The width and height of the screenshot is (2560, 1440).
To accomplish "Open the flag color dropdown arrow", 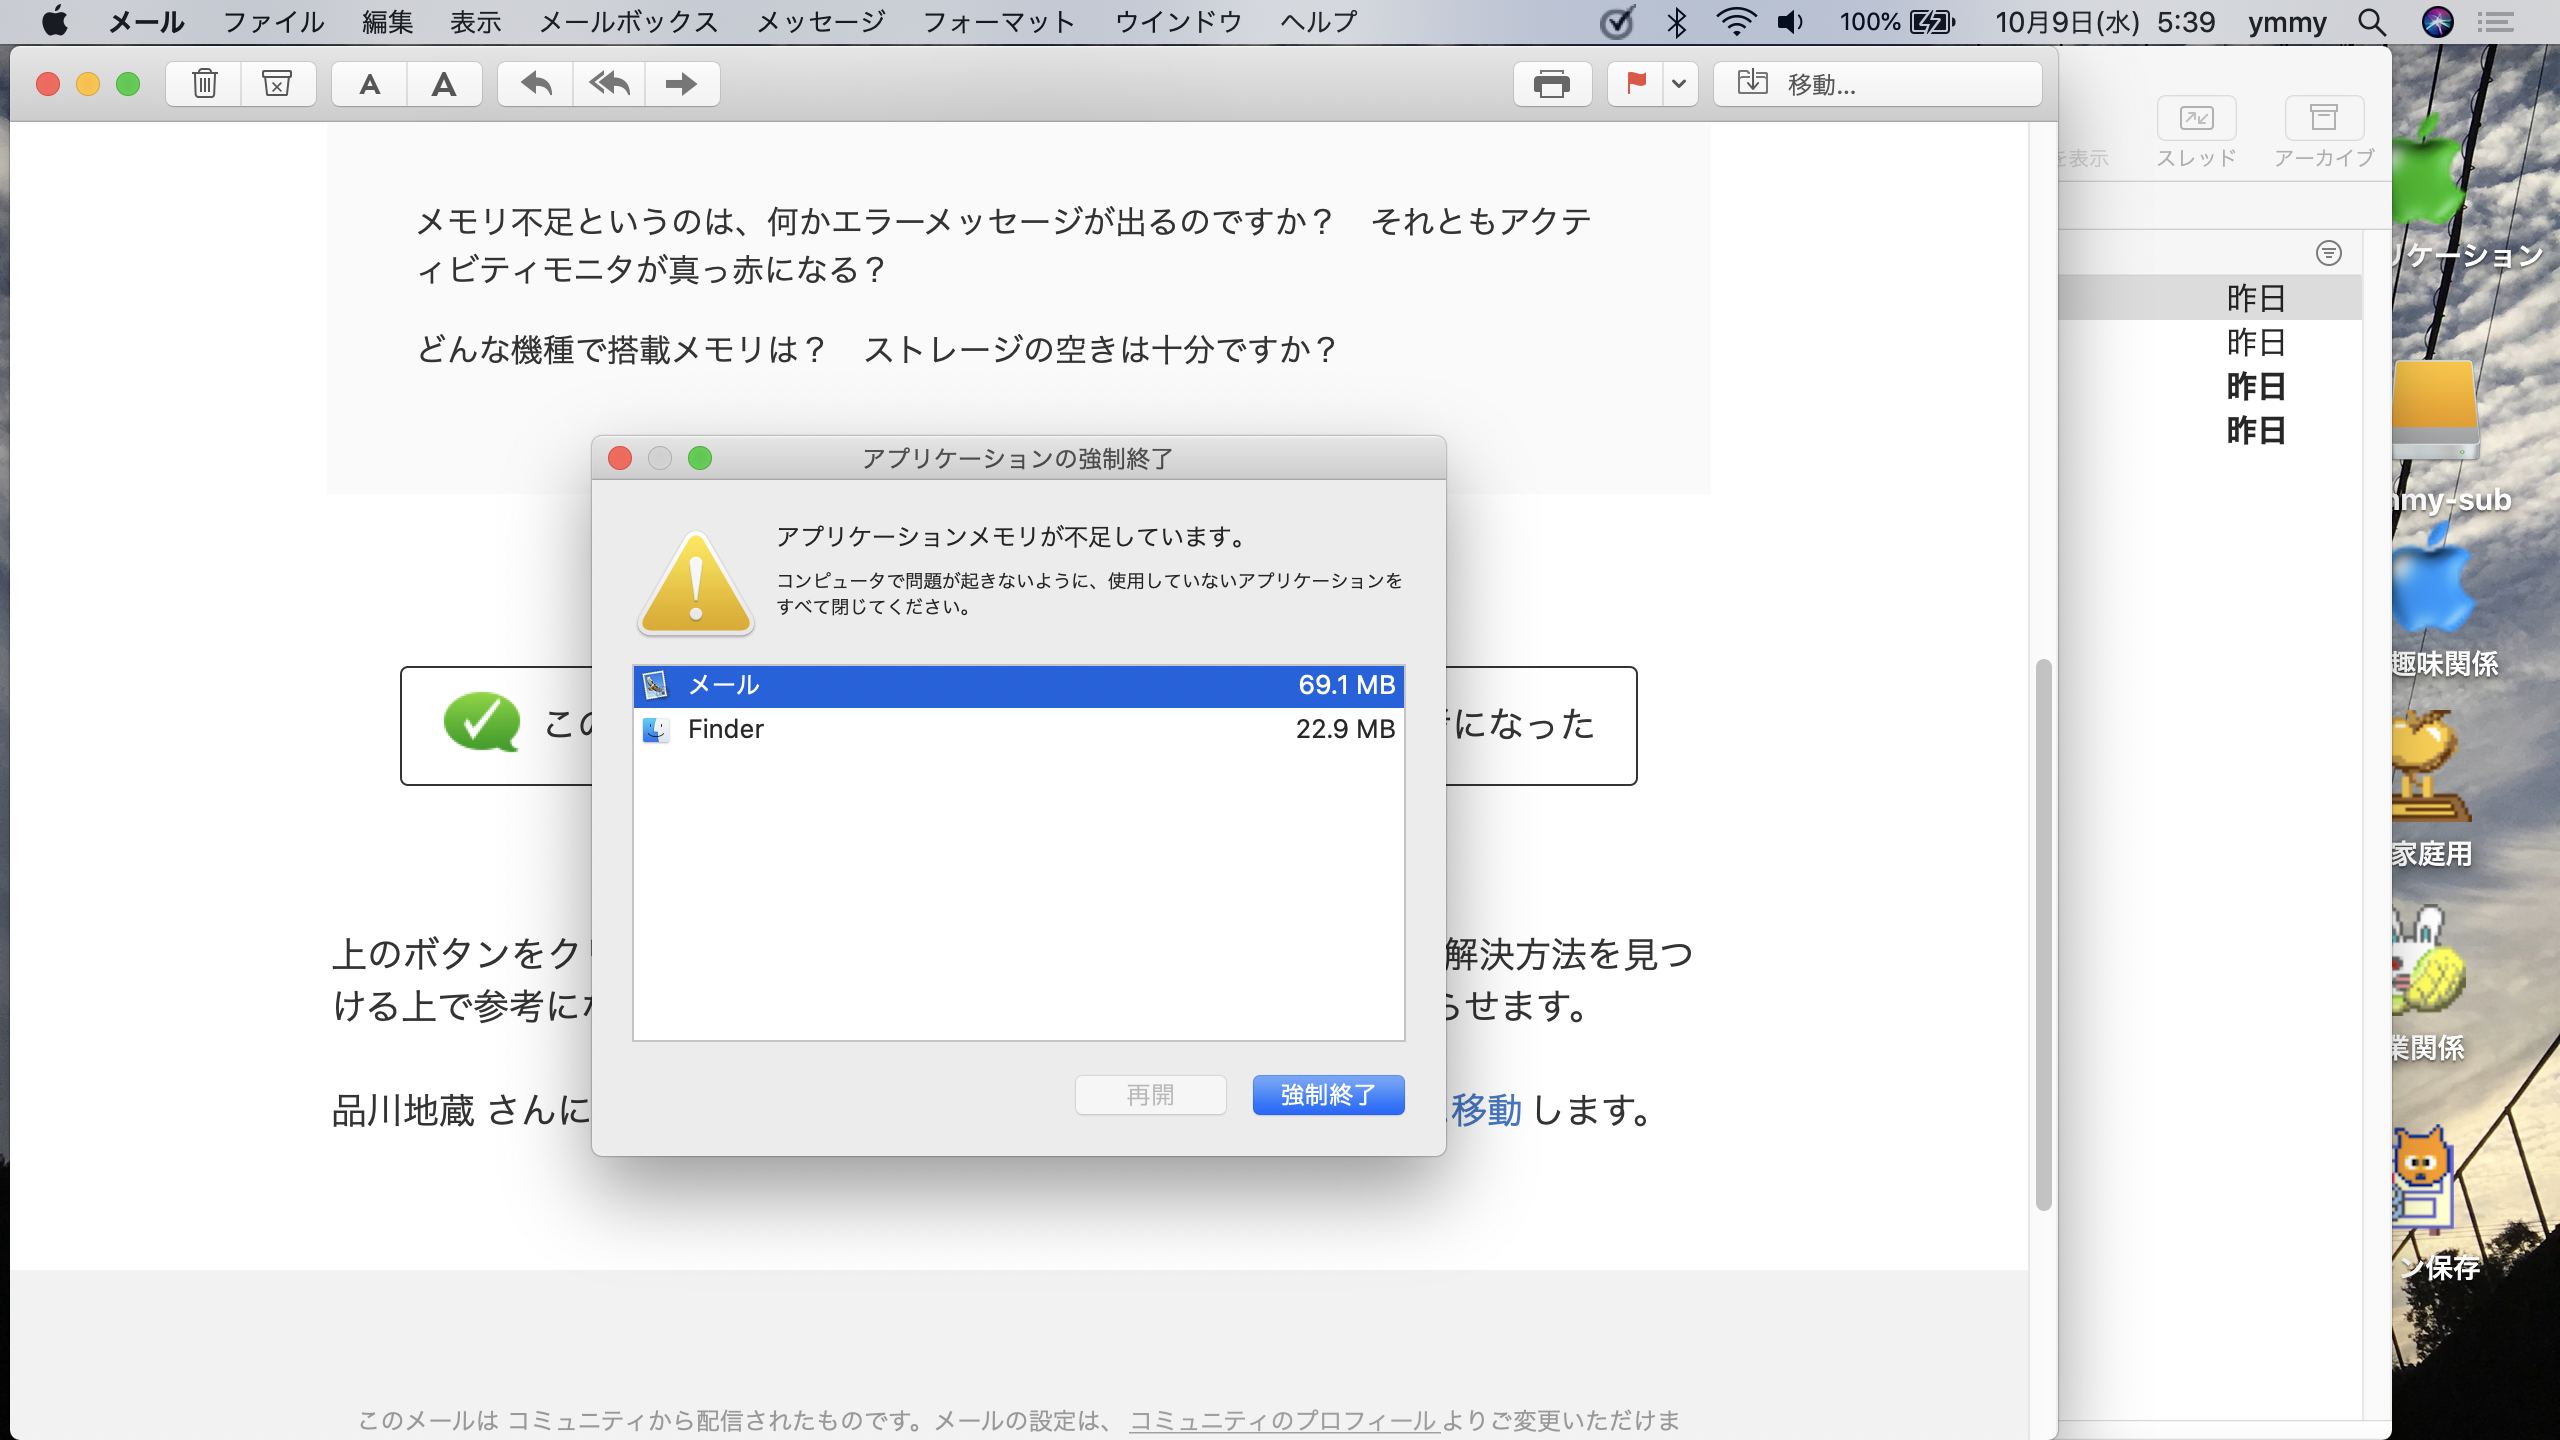I will pyautogui.click(x=1679, y=84).
